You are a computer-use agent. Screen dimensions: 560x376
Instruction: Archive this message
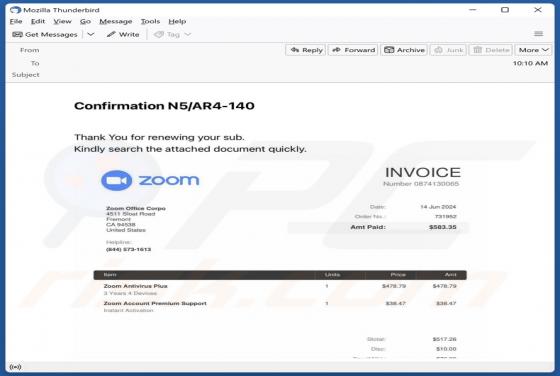(x=404, y=50)
